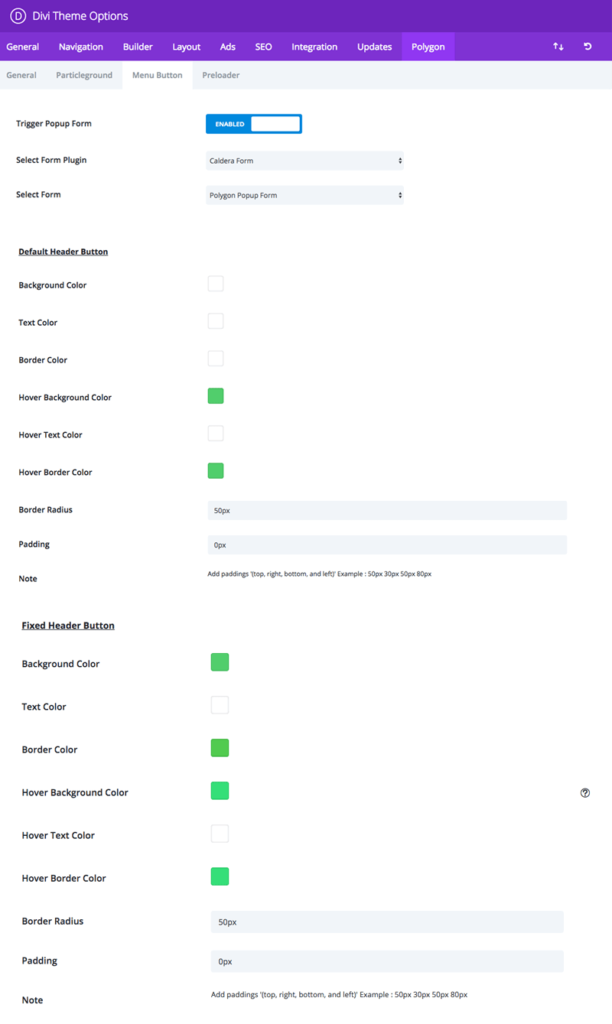
Task: Click the import/export arrows icon
Action: 558,47
